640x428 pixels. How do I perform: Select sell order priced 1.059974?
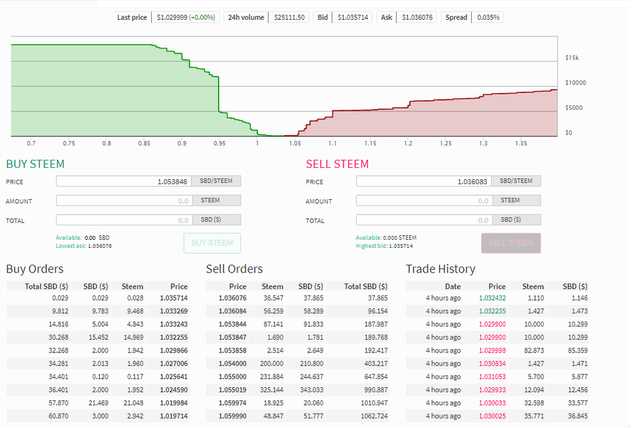coord(298,403)
